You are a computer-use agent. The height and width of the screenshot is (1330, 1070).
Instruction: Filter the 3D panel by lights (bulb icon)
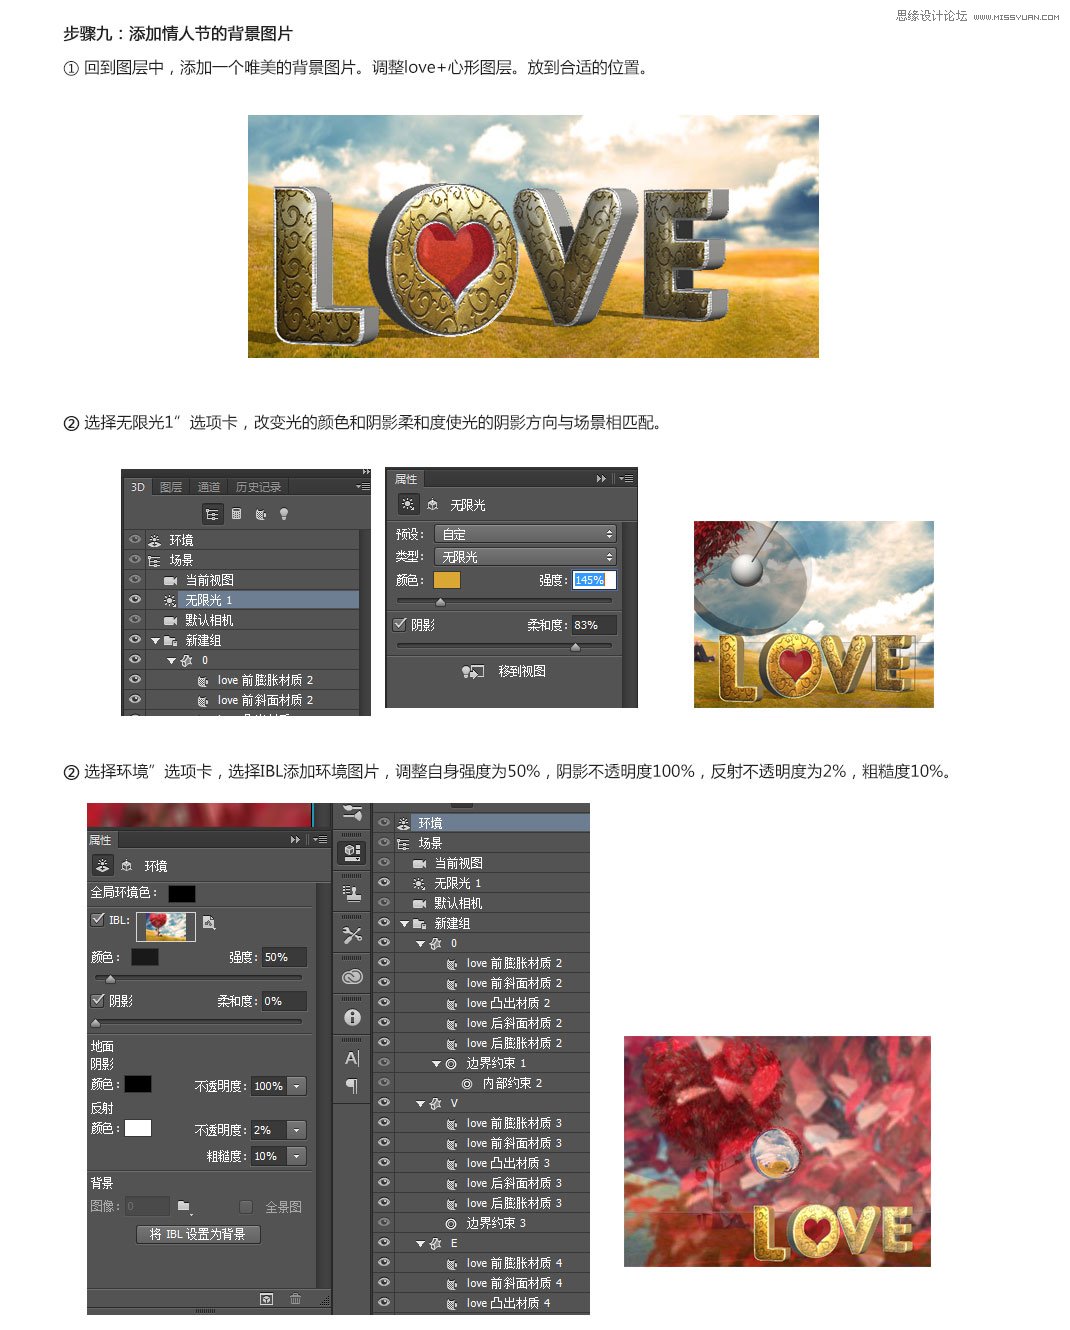(x=284, y=514)
